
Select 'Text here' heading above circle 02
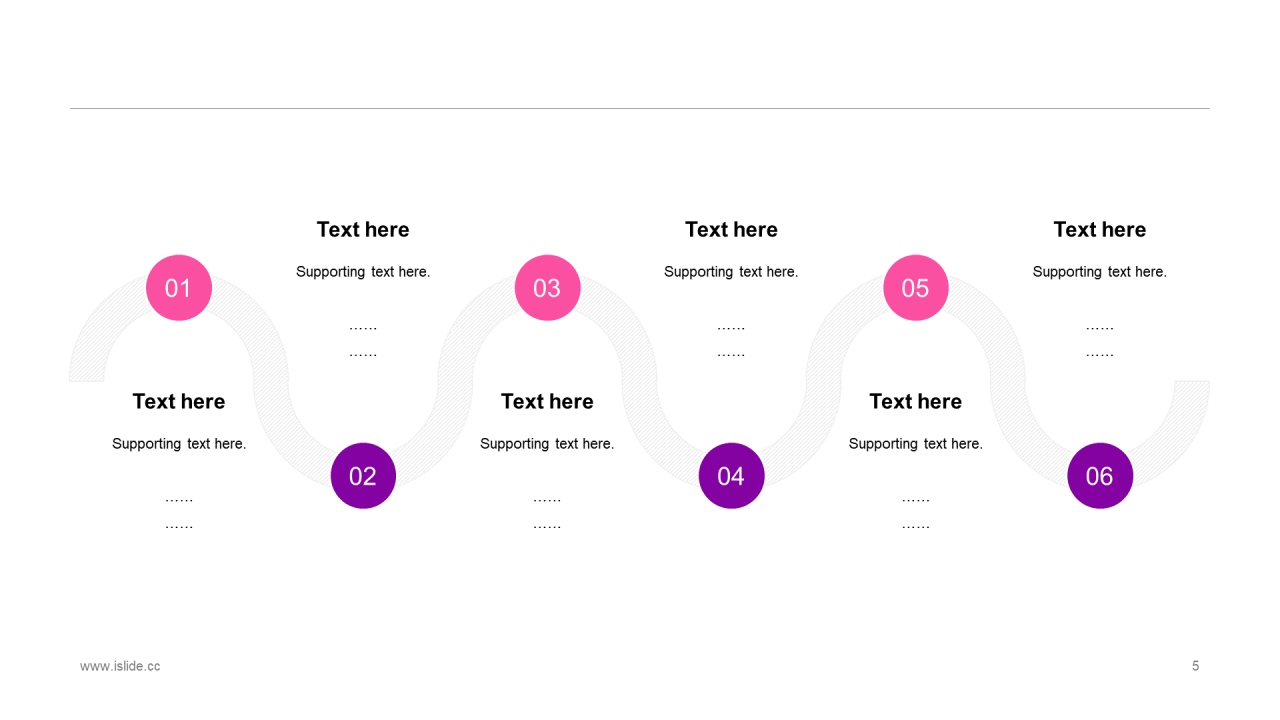pos(363,229)
